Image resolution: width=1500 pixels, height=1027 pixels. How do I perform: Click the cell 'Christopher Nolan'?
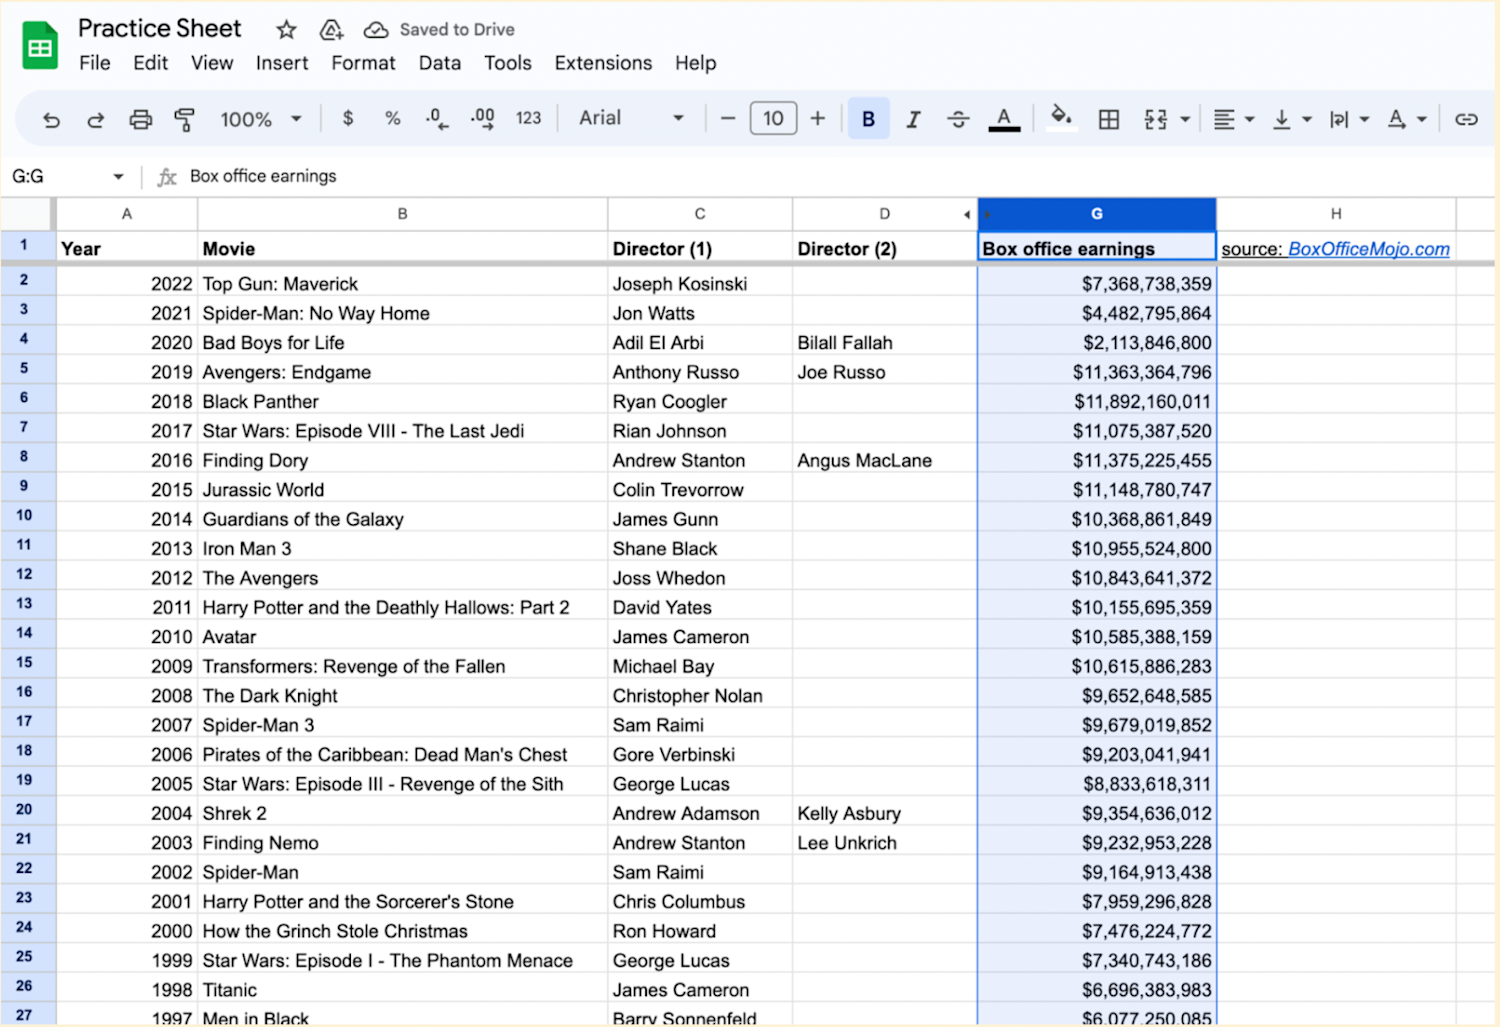tap(700, 696)
